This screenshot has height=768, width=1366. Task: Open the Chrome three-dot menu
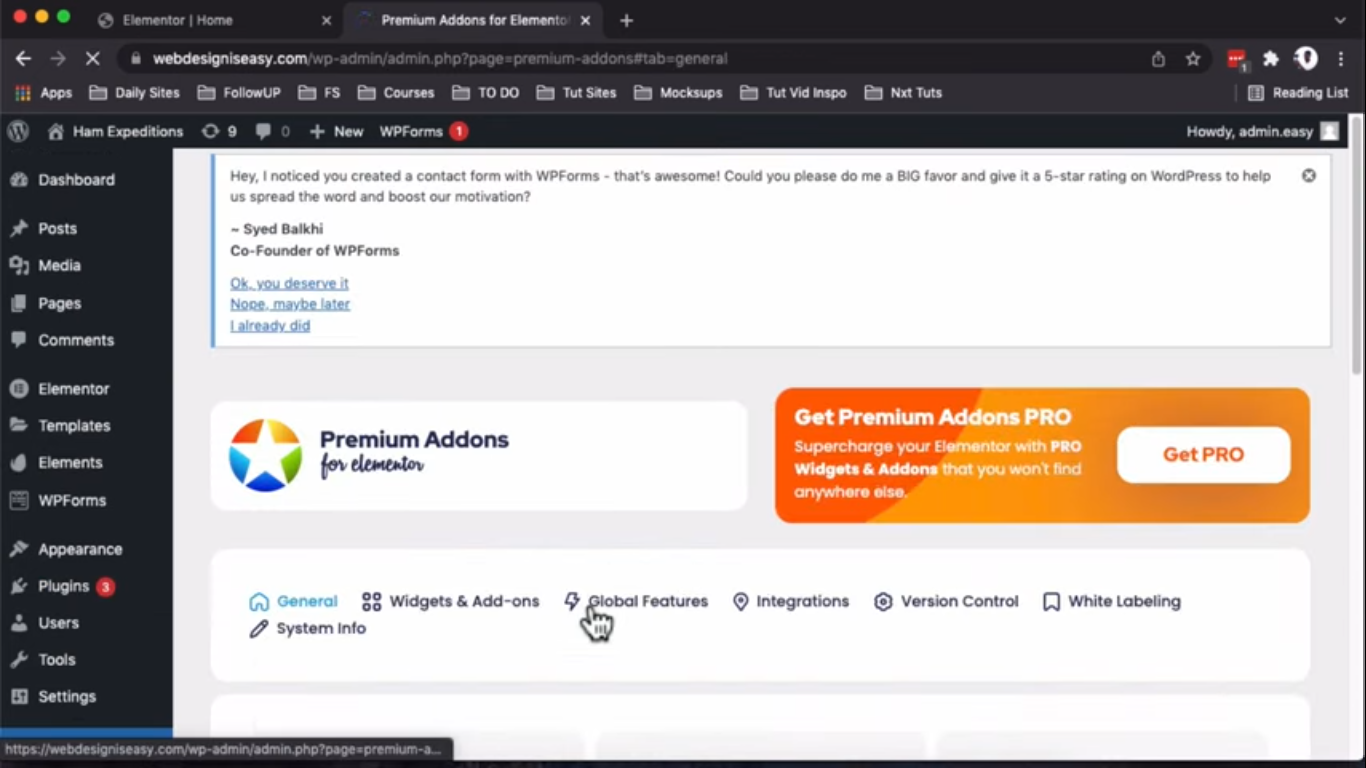tap(1341, 59)
